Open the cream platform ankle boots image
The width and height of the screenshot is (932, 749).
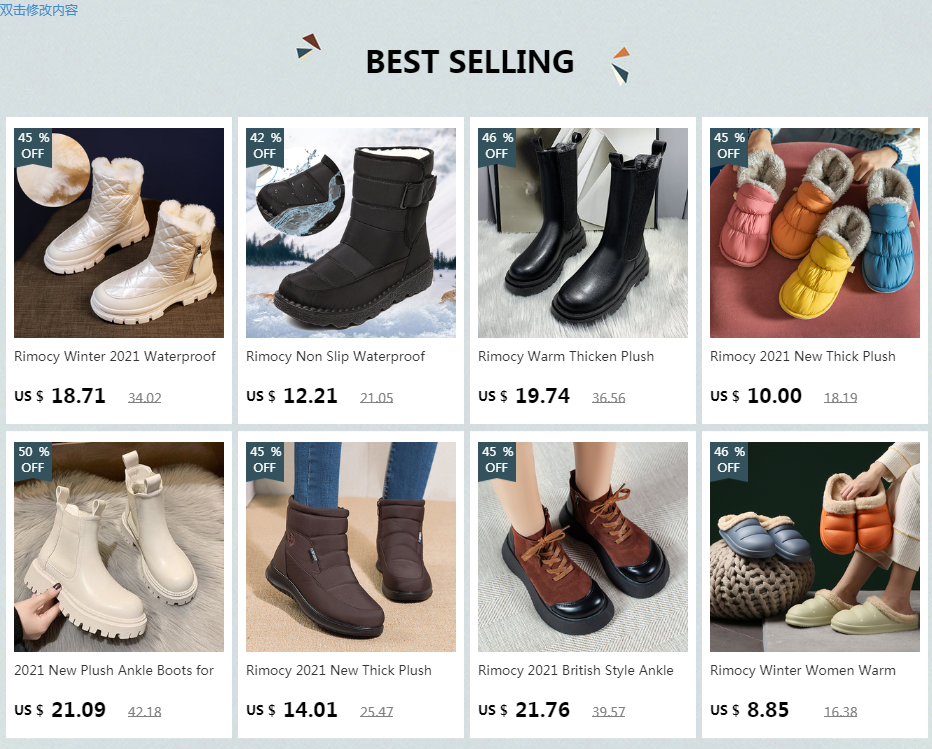point(119,547)
